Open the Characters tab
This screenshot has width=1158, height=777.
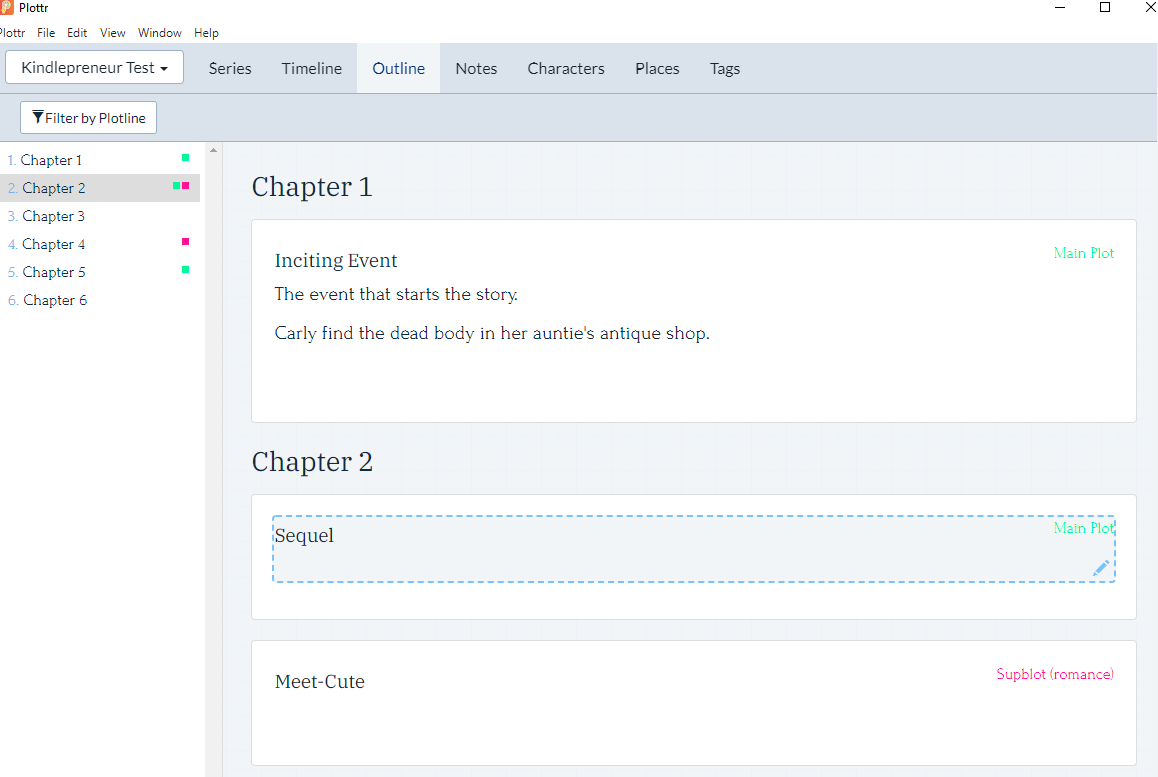point(566,68)
